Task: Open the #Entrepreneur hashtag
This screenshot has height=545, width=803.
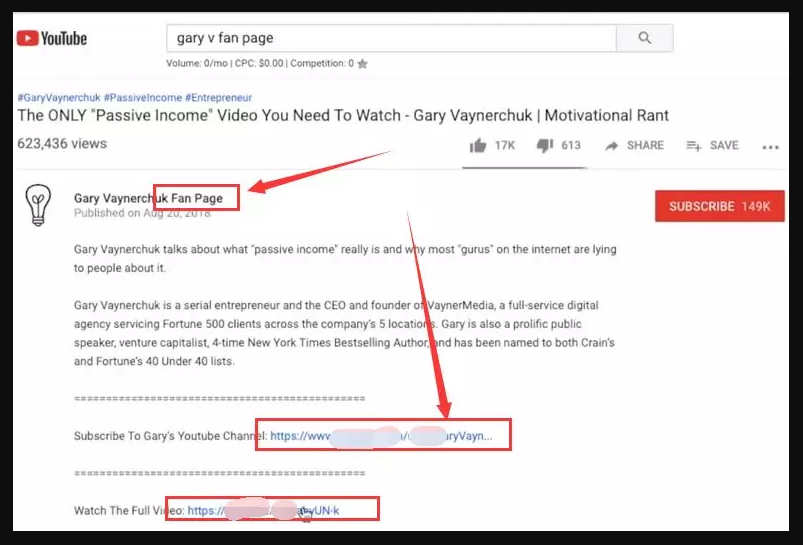Action: 219,97
